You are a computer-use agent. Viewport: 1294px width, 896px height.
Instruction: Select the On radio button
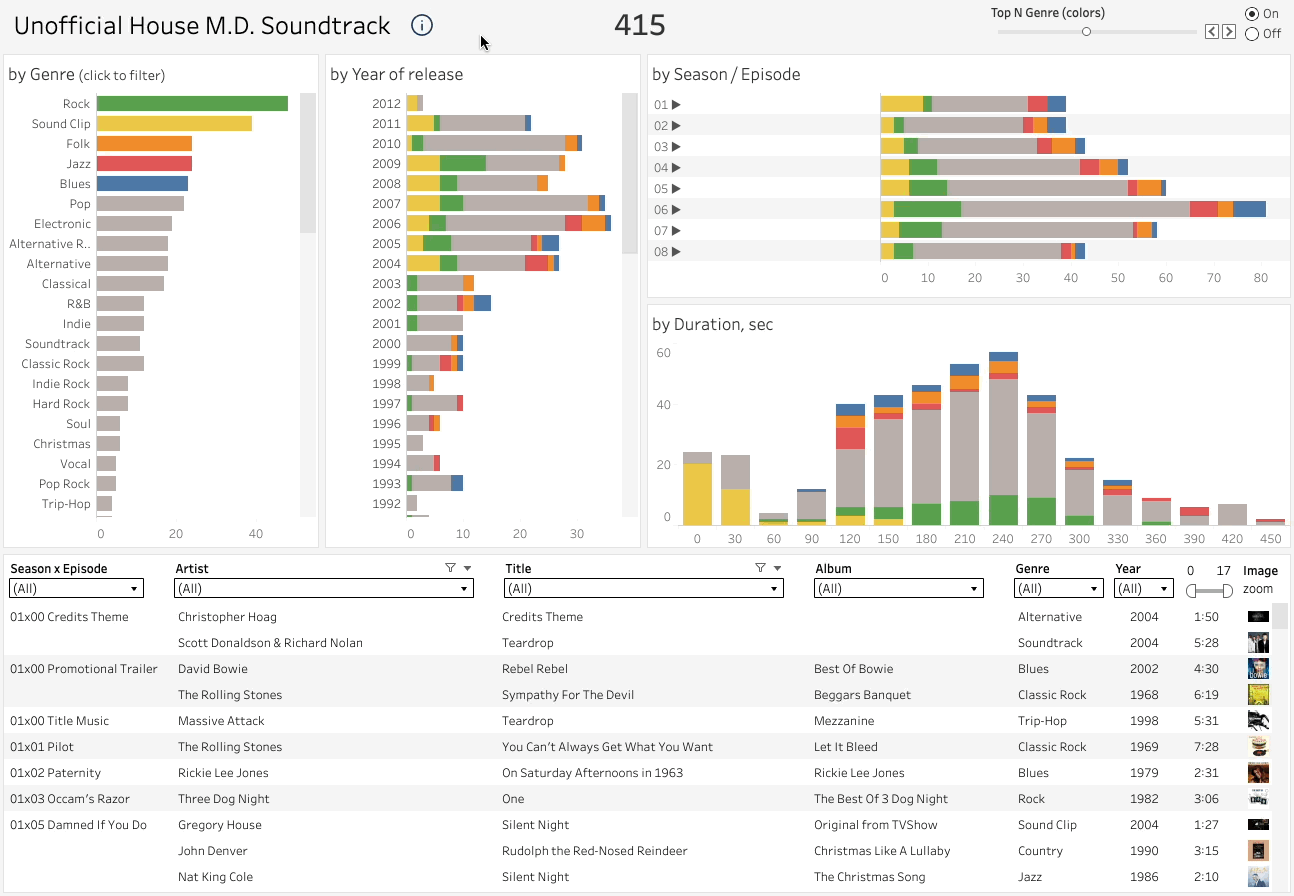[1252, 14]
